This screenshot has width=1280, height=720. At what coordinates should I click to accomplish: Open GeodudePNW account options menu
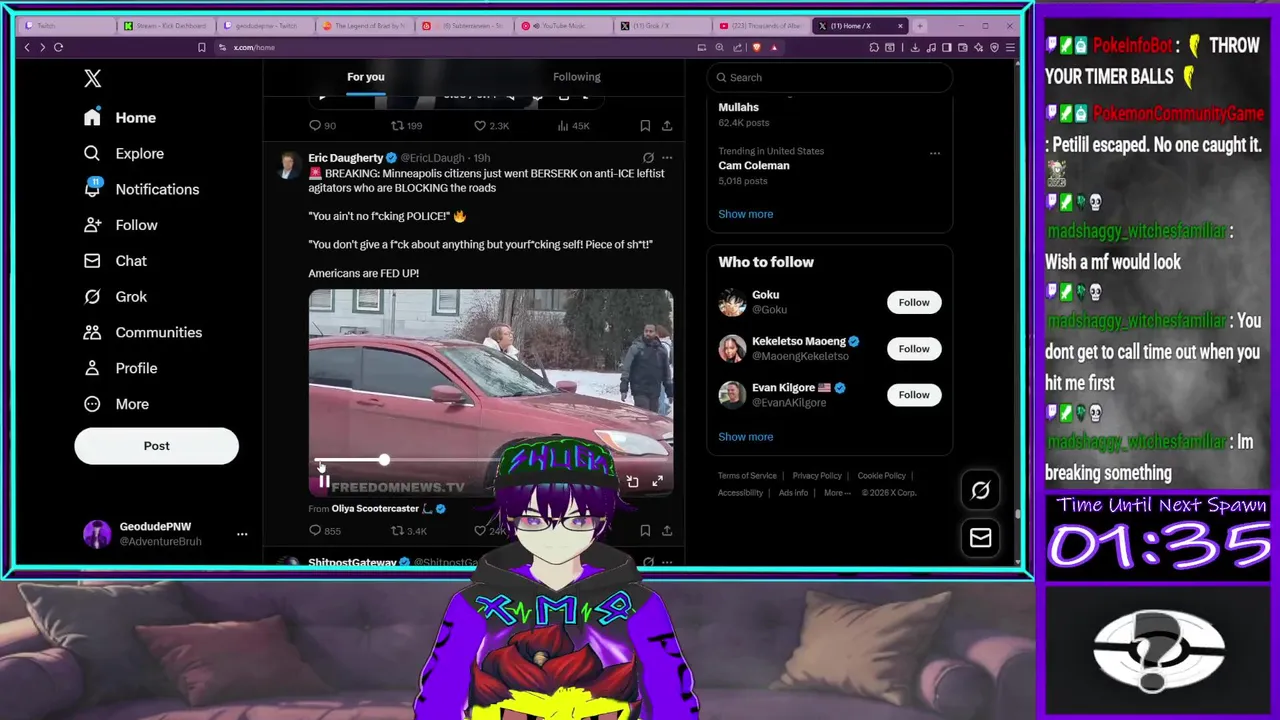point(241,534)
